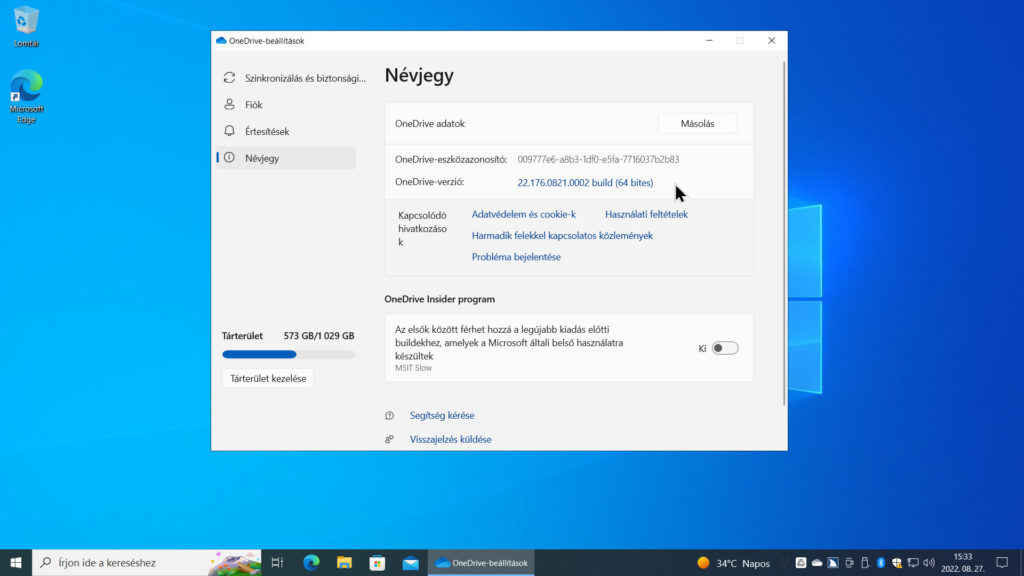The width and height of the screenshot is (1024, 576).
Task: Click the OneDrive cloud tray icon
Action: [x=817, y=562]
